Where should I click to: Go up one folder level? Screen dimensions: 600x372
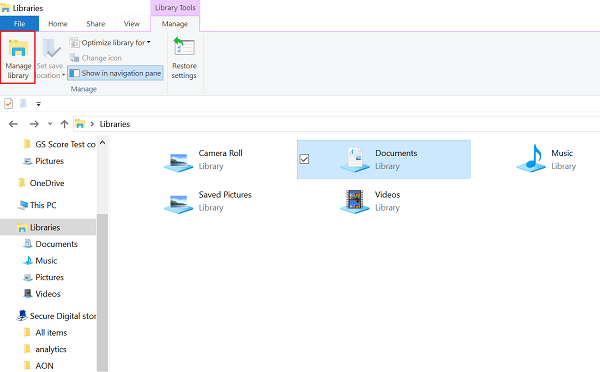tap(64, 124)
